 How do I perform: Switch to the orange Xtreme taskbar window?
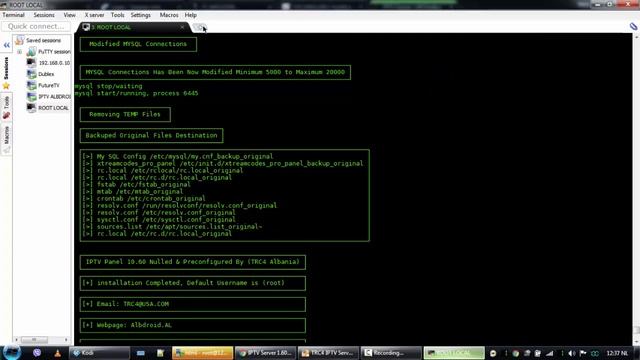point(202,353)
